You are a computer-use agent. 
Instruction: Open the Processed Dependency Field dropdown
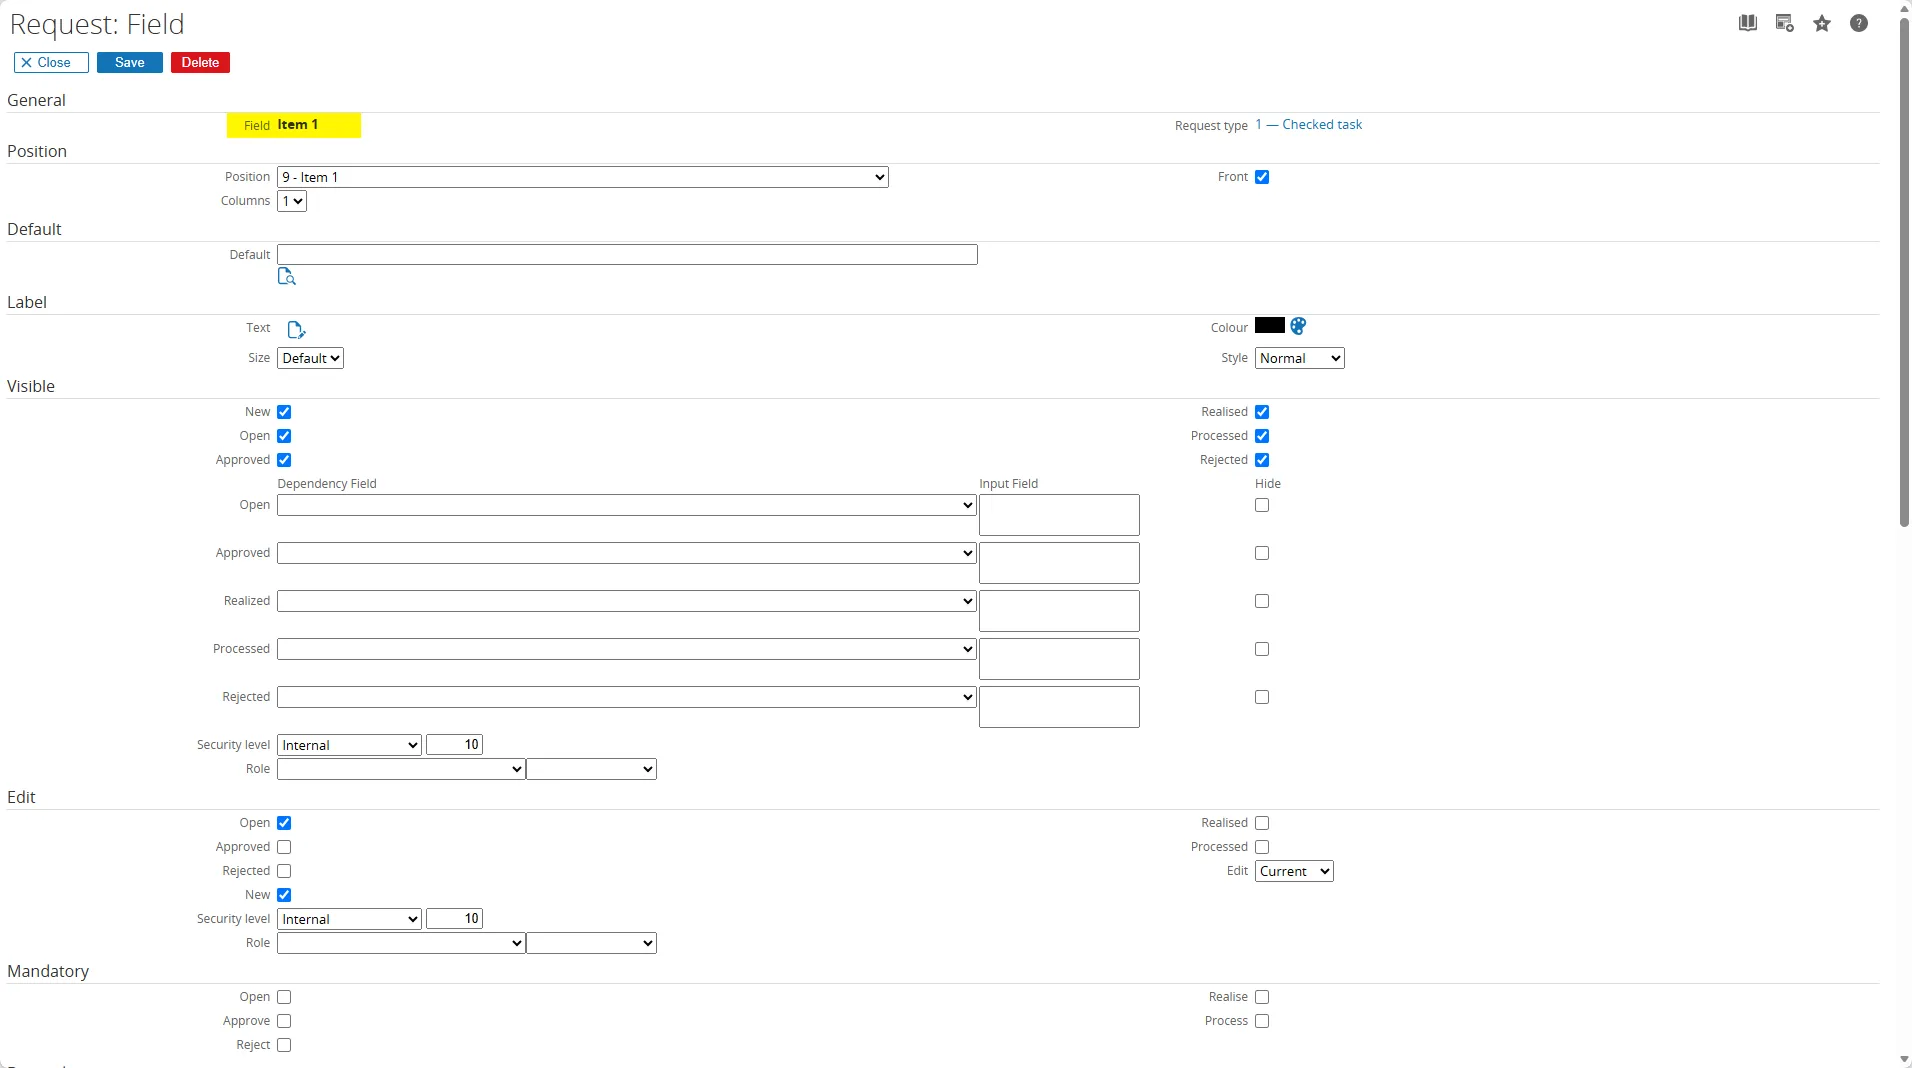point(627,649)
